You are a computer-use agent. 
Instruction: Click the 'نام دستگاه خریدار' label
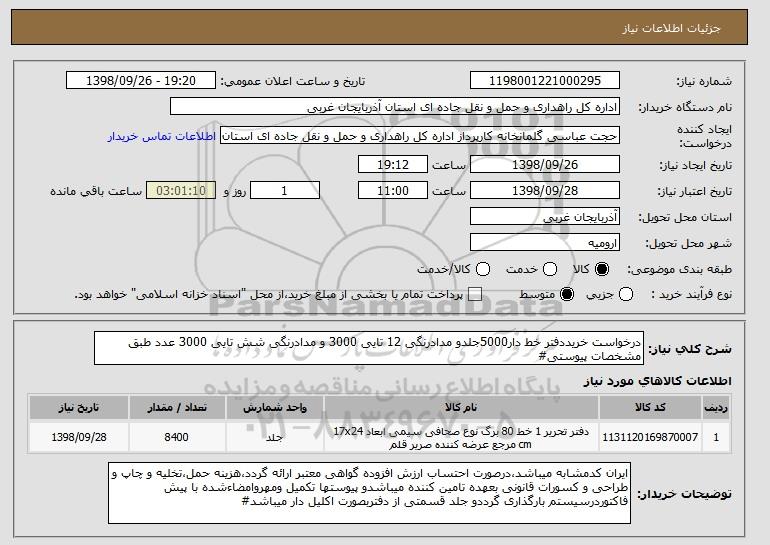click(x=685, y=107)
